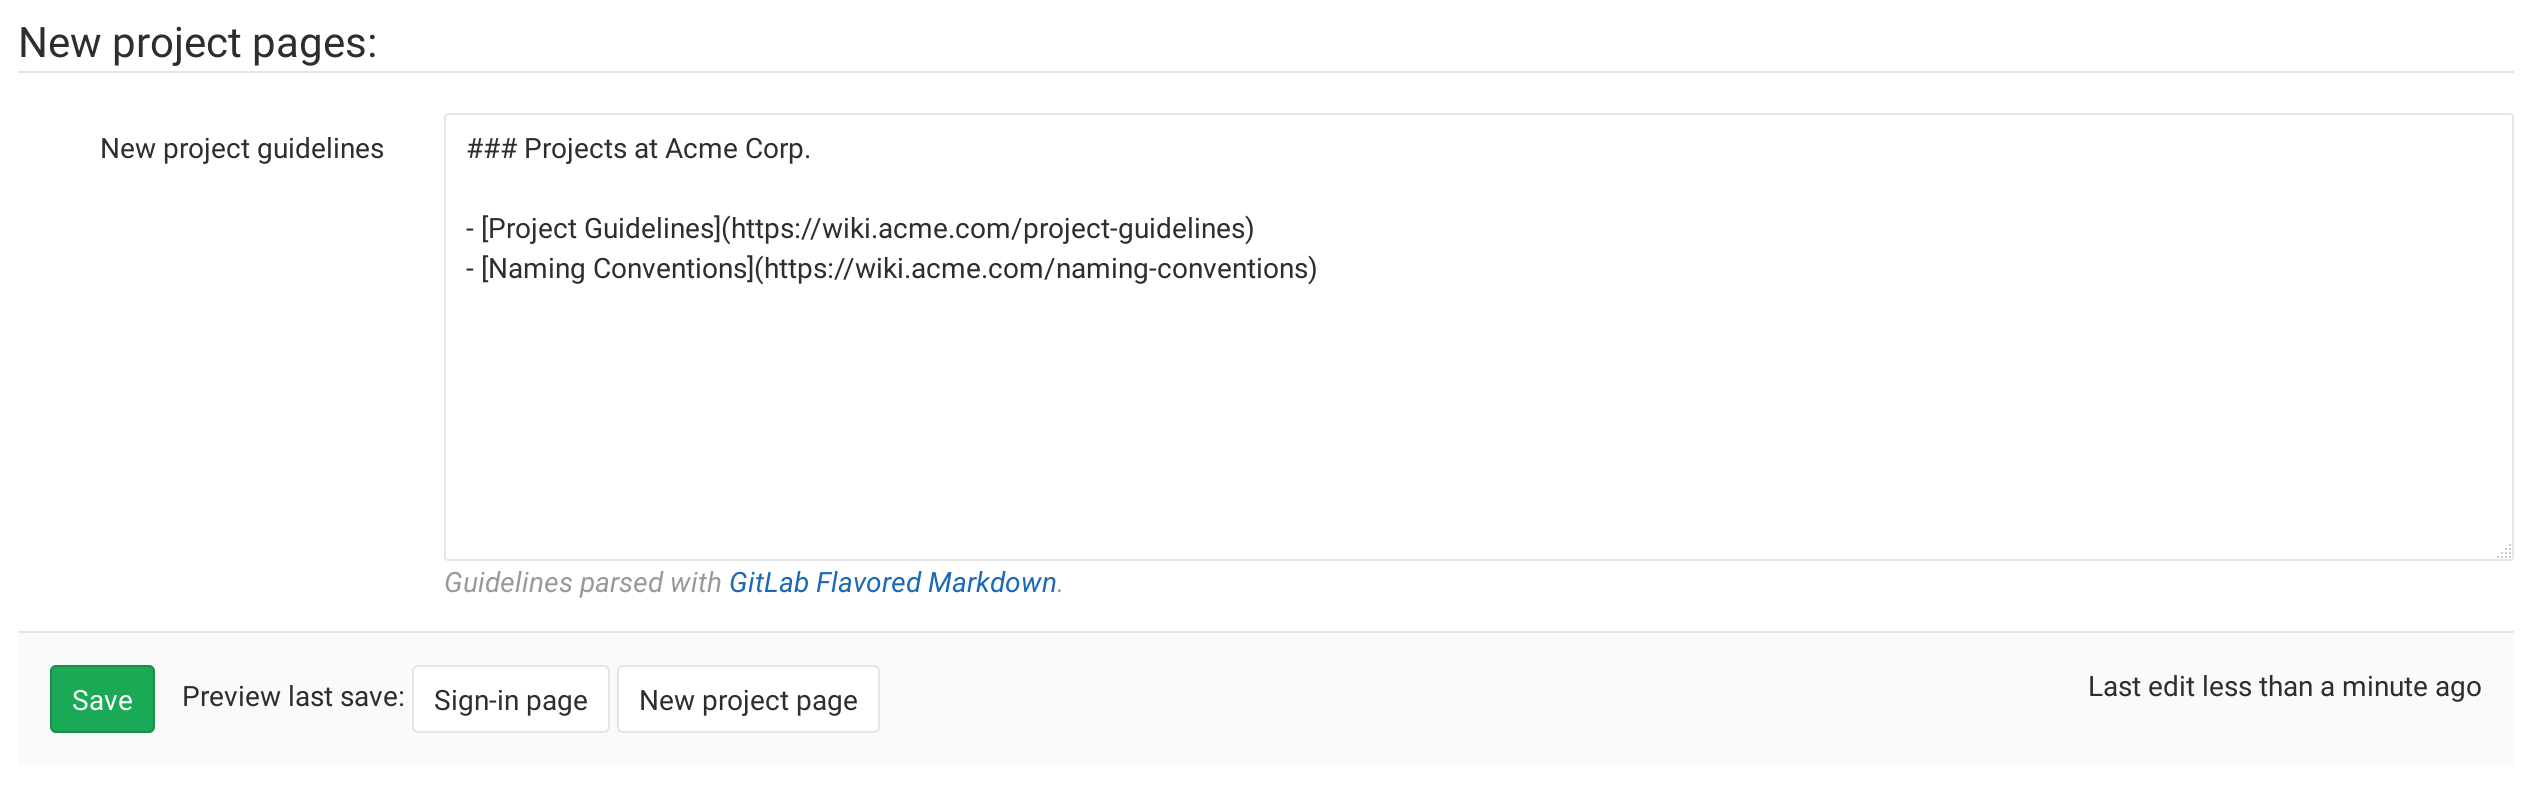Preview the Sign-in page

pos(510,699)
